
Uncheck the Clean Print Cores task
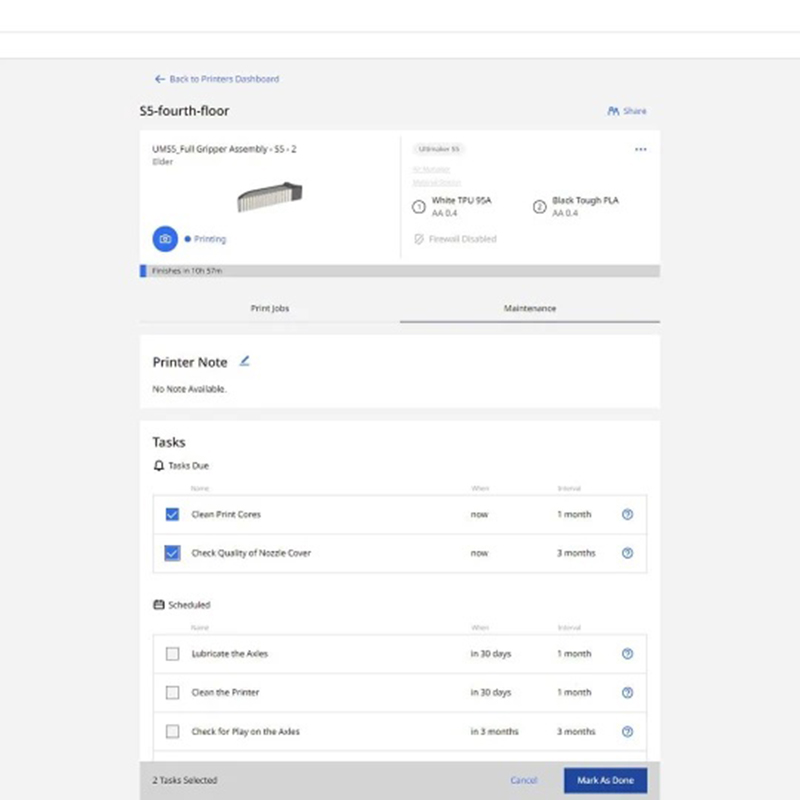click(173, 515)
